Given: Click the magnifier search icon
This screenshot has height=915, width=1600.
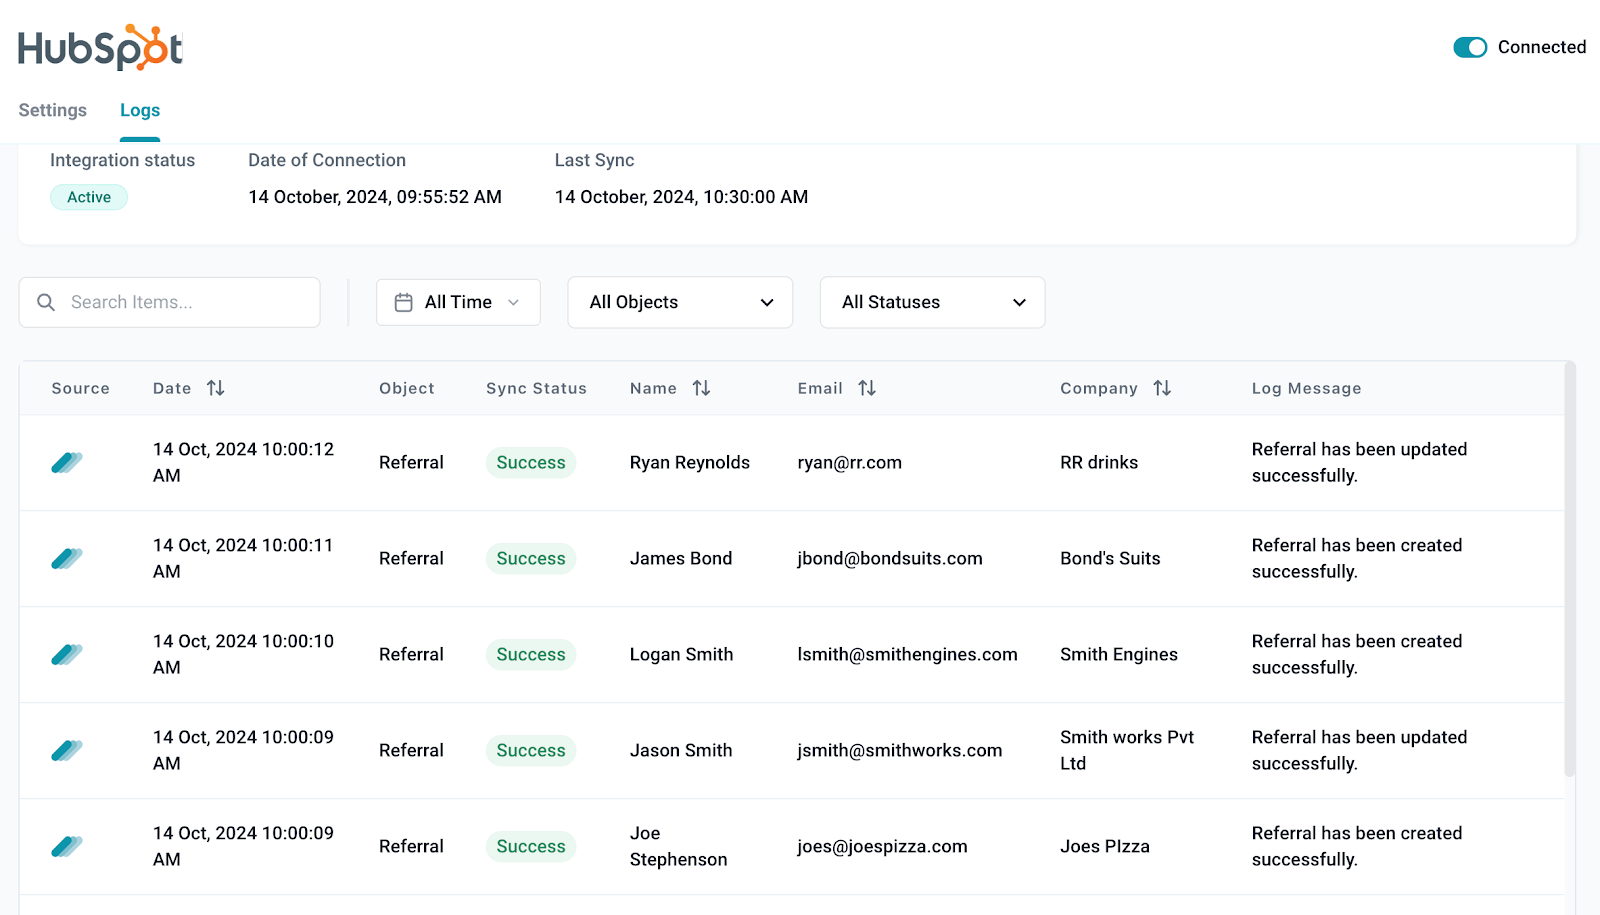Looking at the screenshot, I should [46, 302].
